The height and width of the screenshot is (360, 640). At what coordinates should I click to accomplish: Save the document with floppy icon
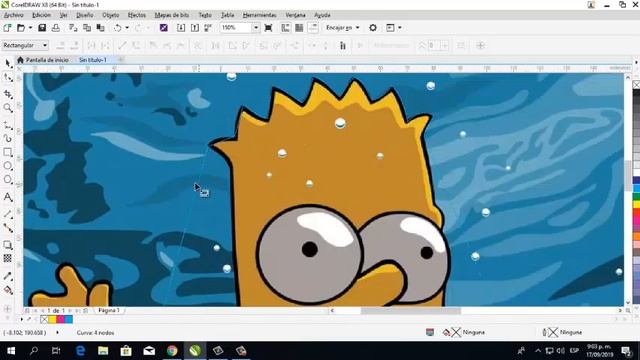[x=42, y=28]
